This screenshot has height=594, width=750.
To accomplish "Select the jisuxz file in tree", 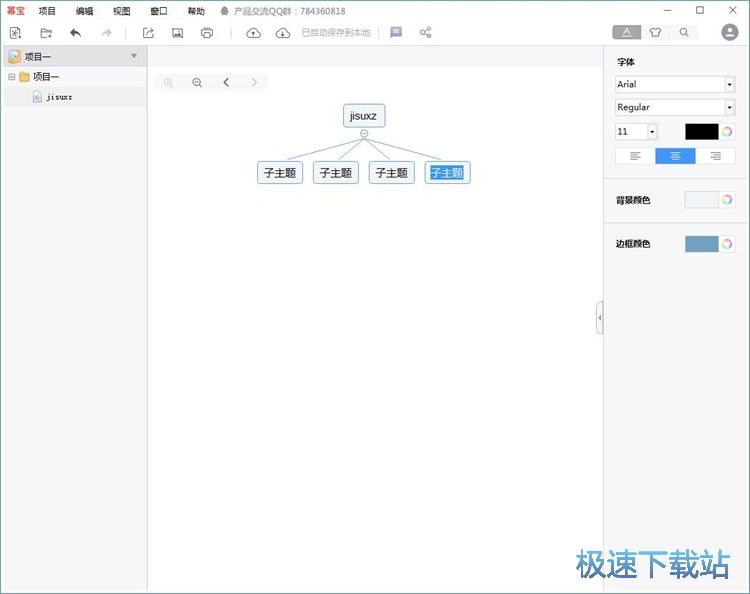I will [76, 97].
